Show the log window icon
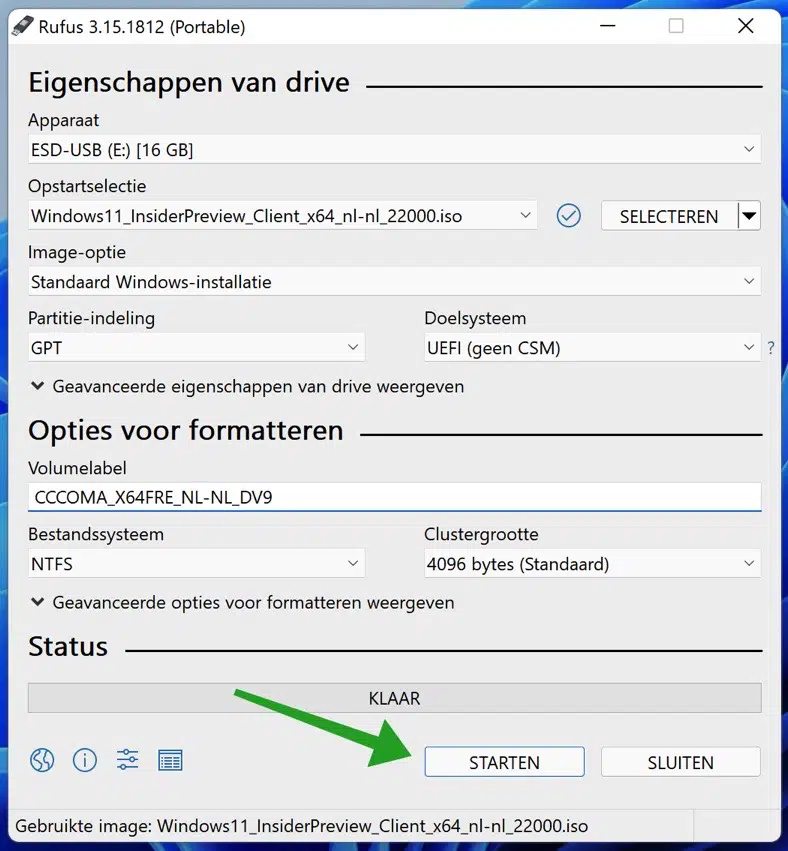The width and height of the screenshot is (788, 851). pyautogui.click(x=170, y=760)
